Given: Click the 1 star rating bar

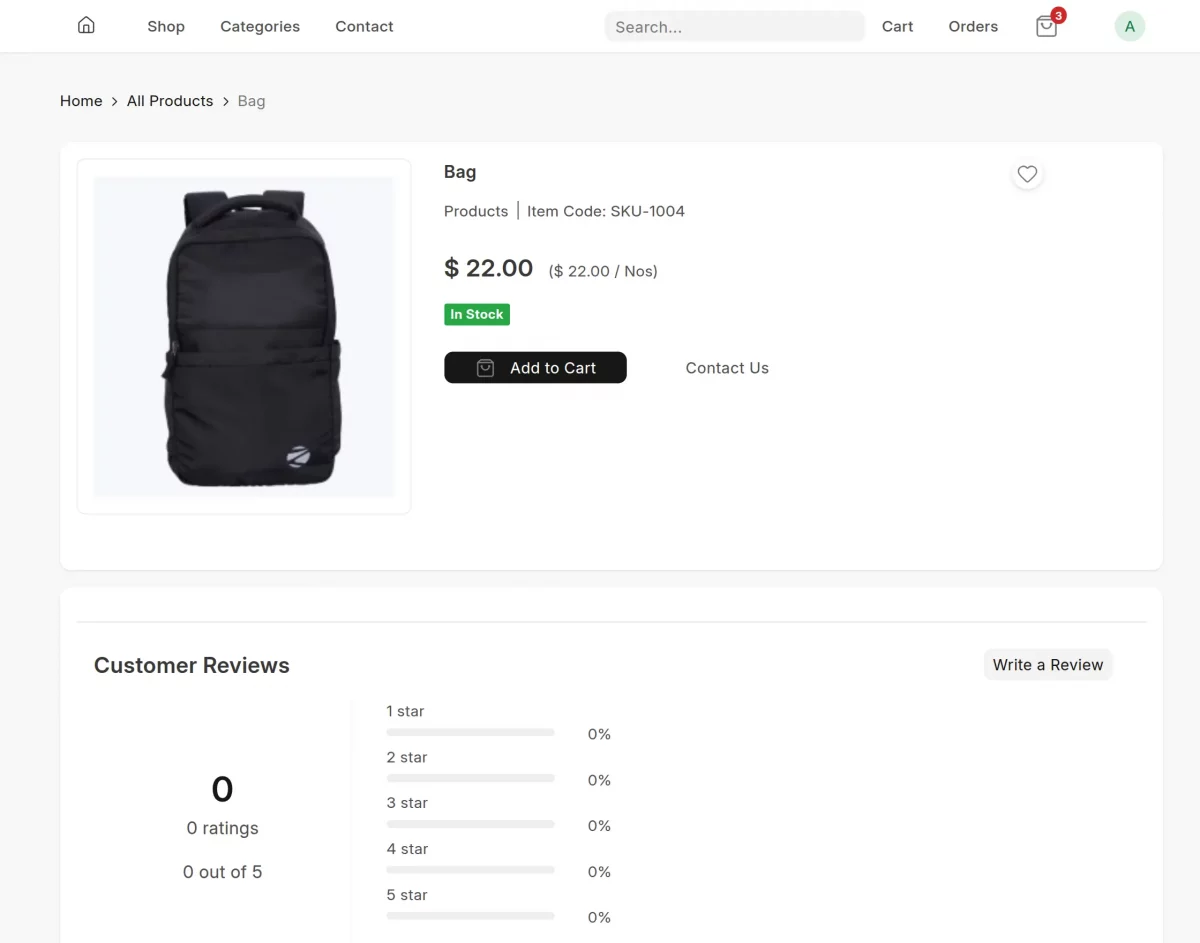Looking at the screenshot, I should coord(470,732).
